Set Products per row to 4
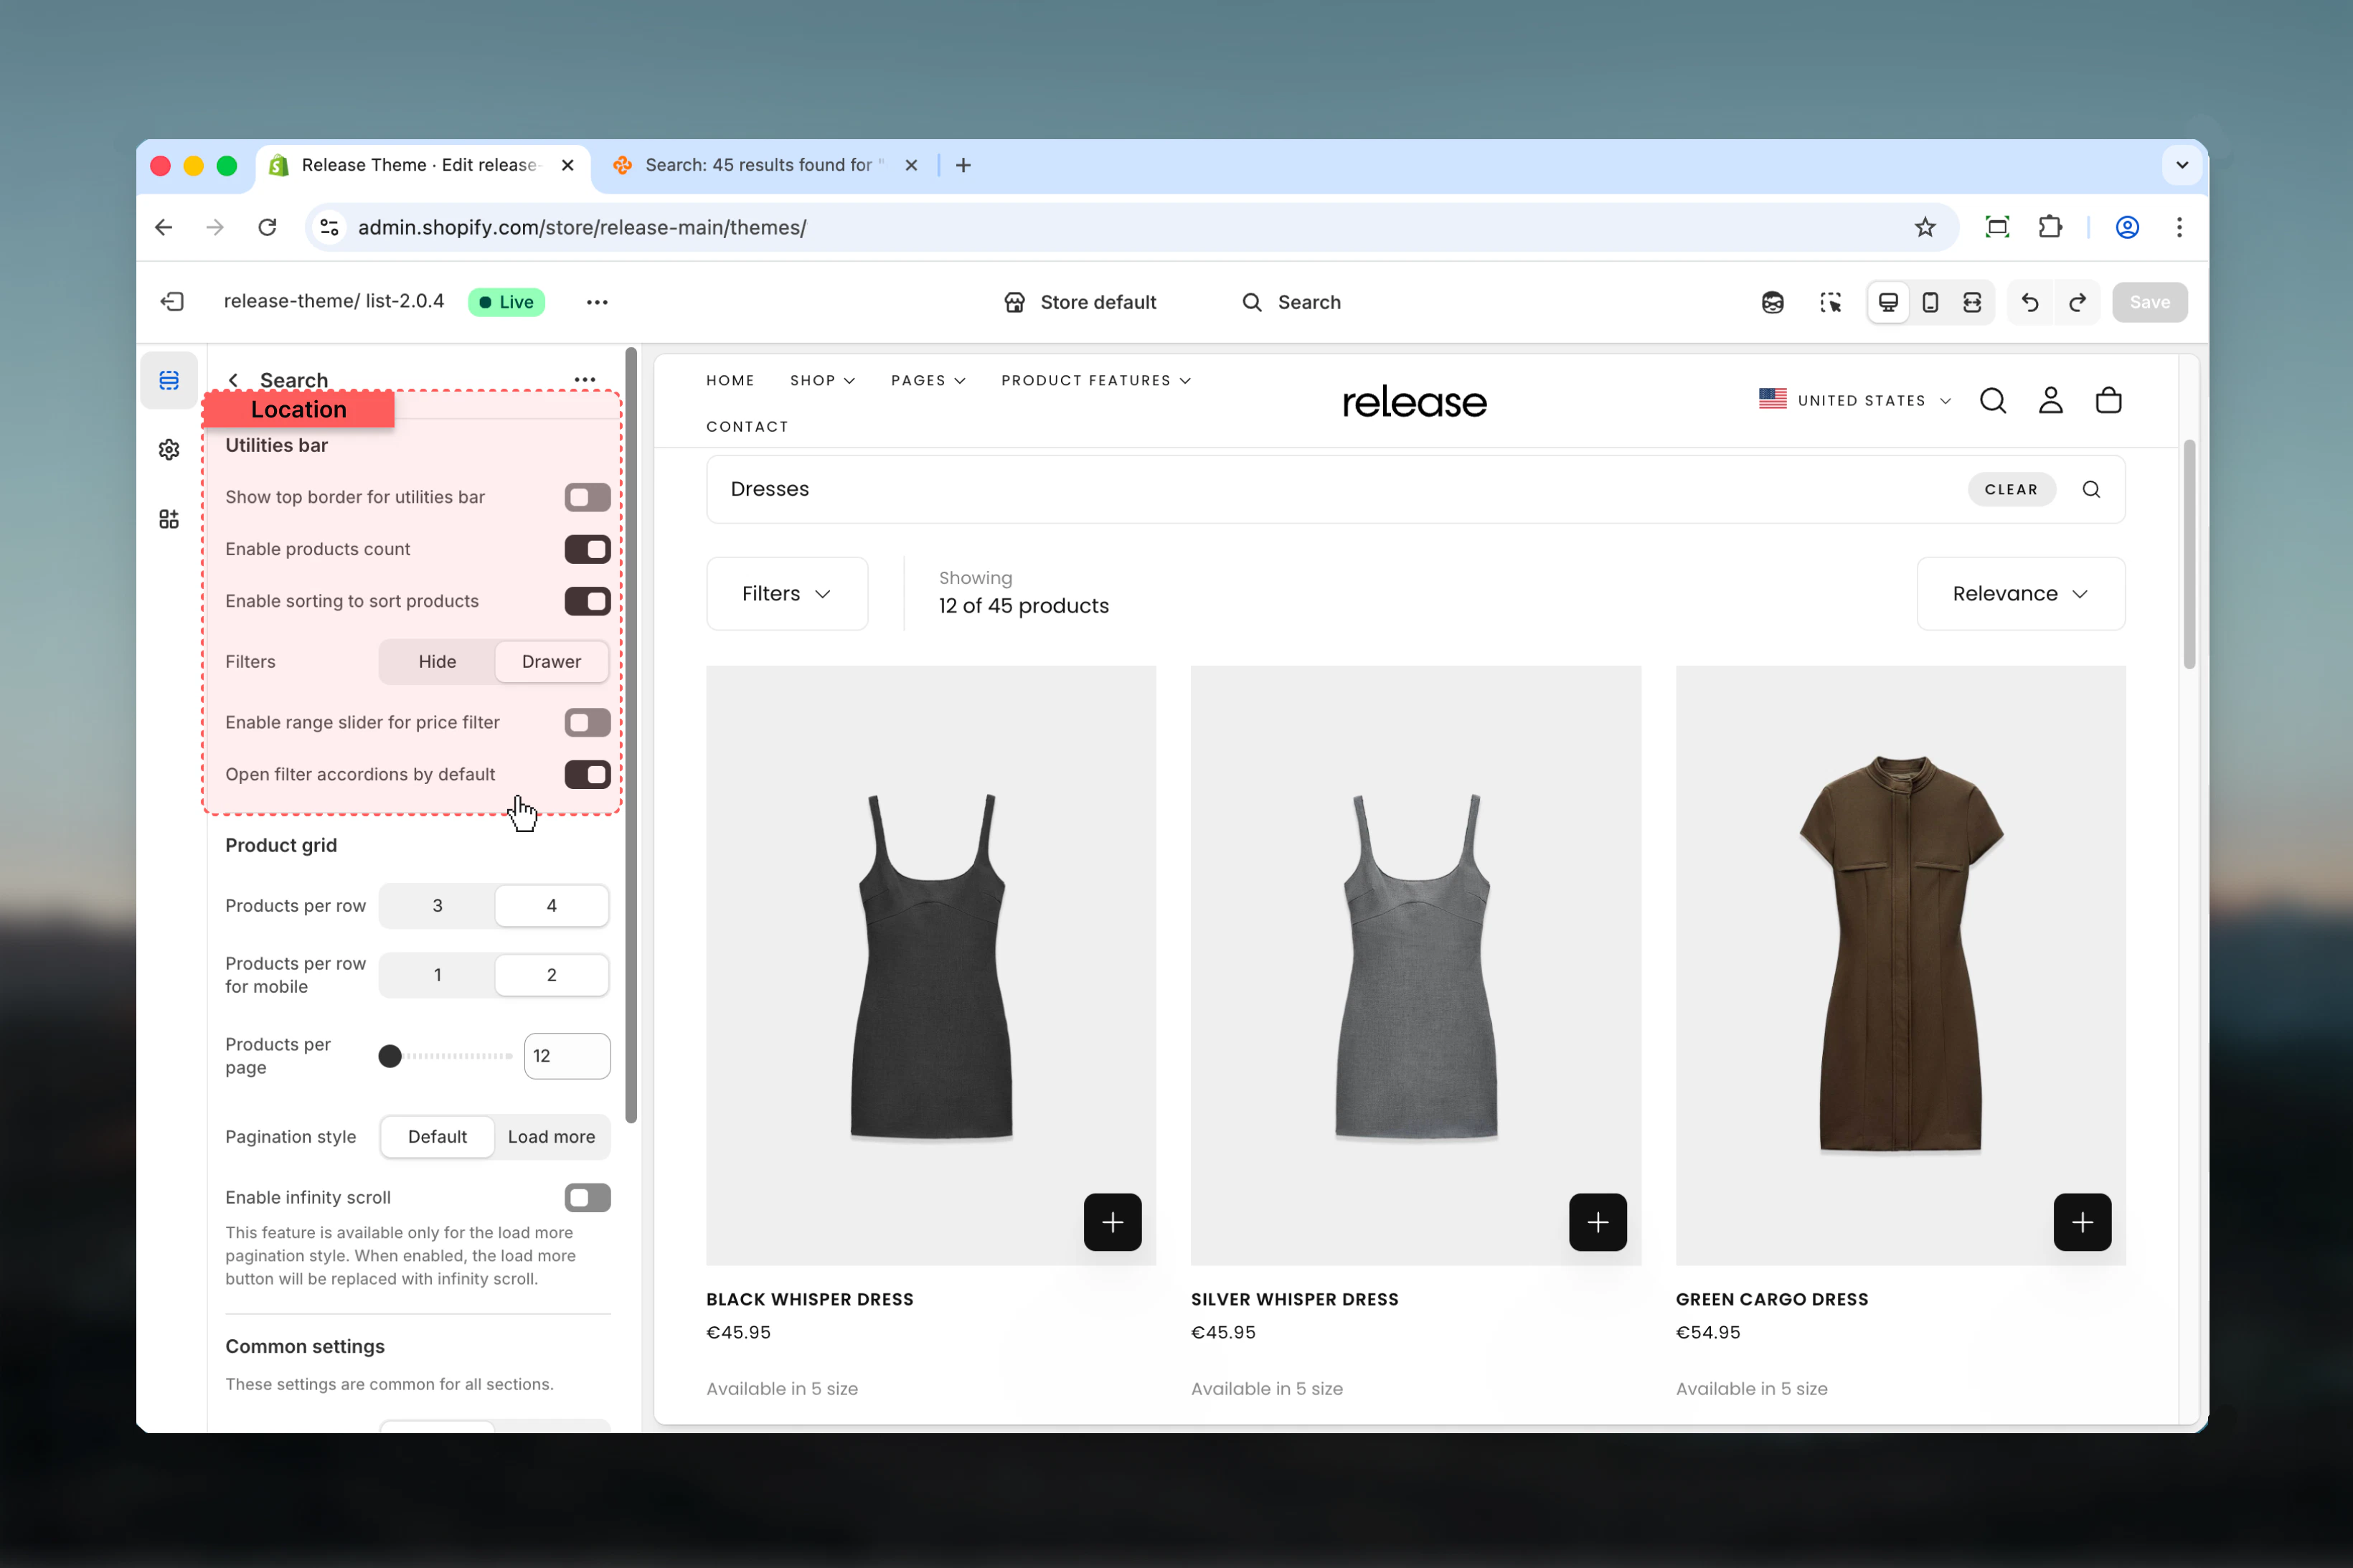This screenshot has height=1568, width=2353. (551, 905)
